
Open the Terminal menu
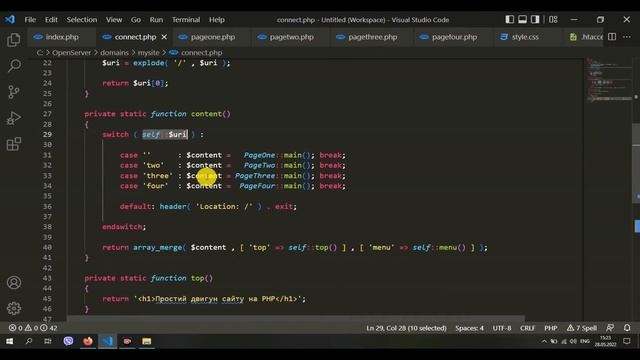[x=186, y=20]
